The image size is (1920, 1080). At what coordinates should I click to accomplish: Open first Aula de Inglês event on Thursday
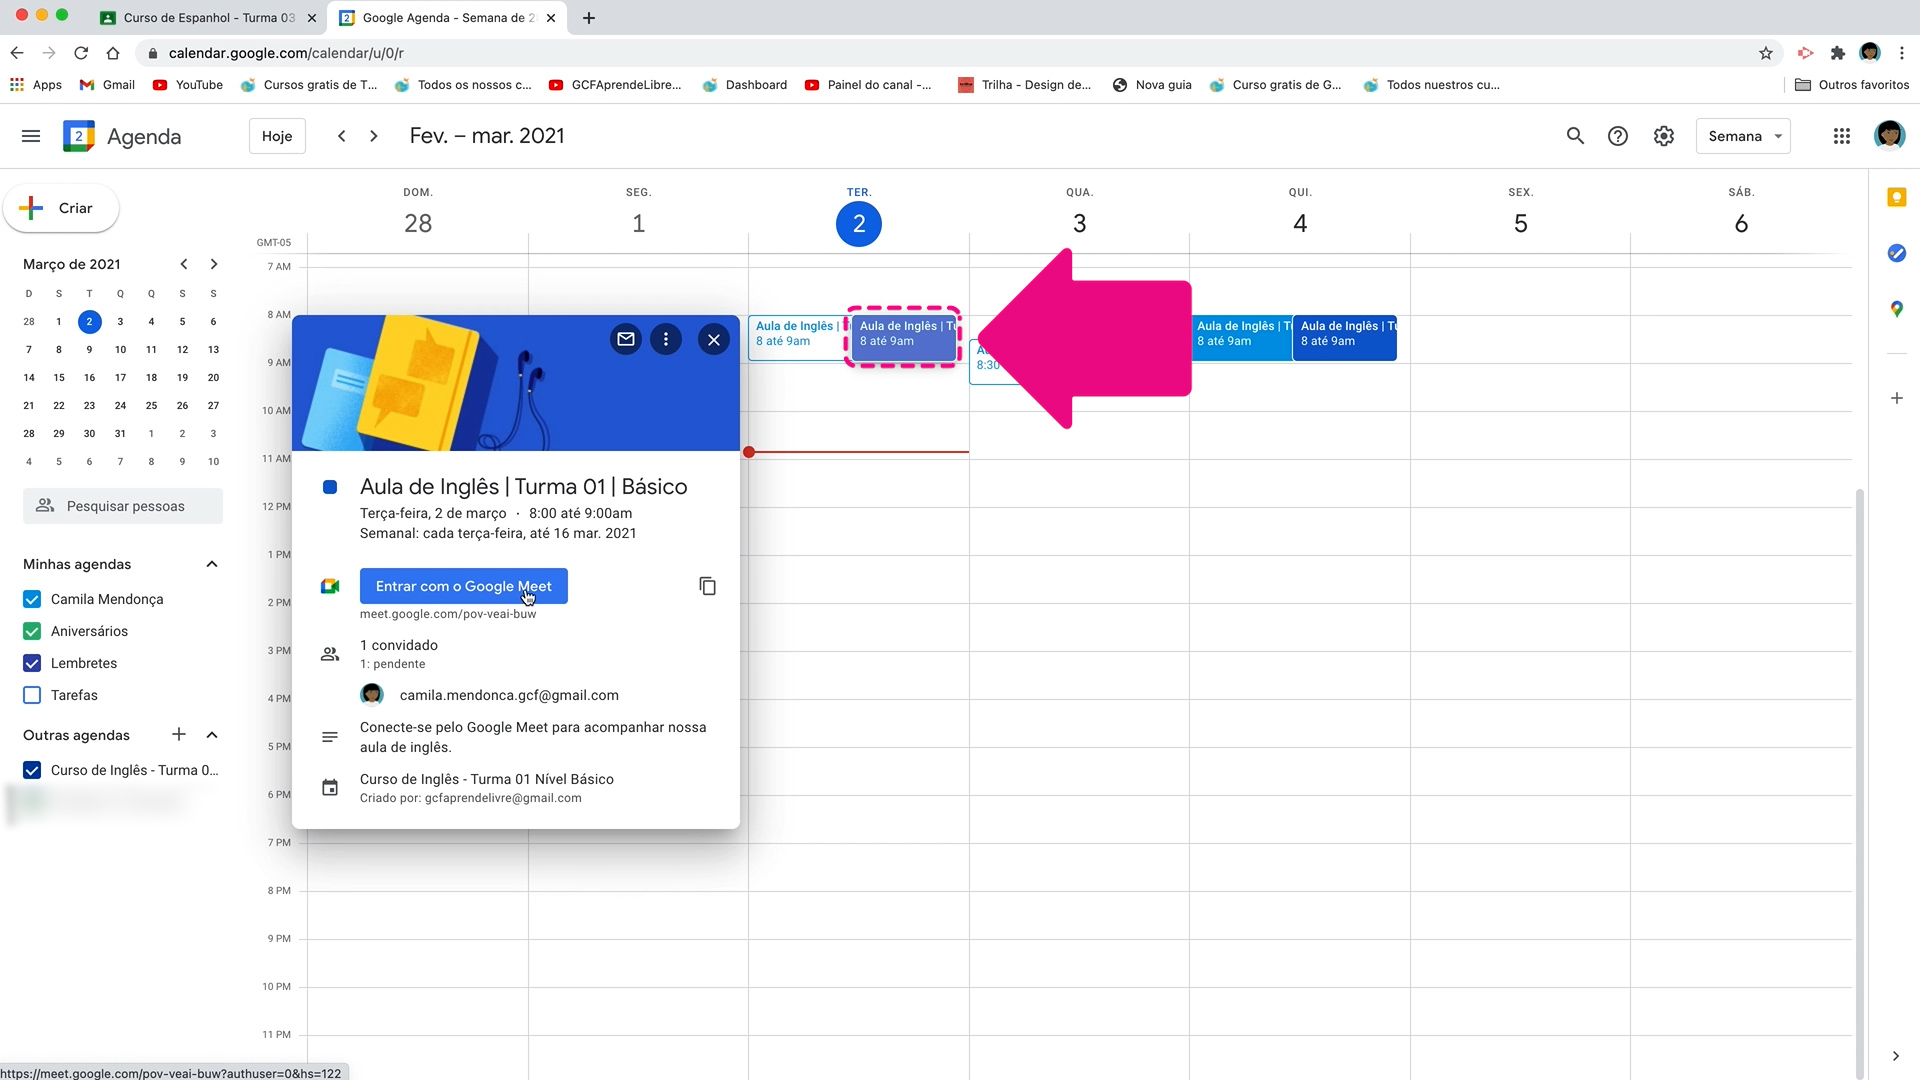tap(1241, 338)
